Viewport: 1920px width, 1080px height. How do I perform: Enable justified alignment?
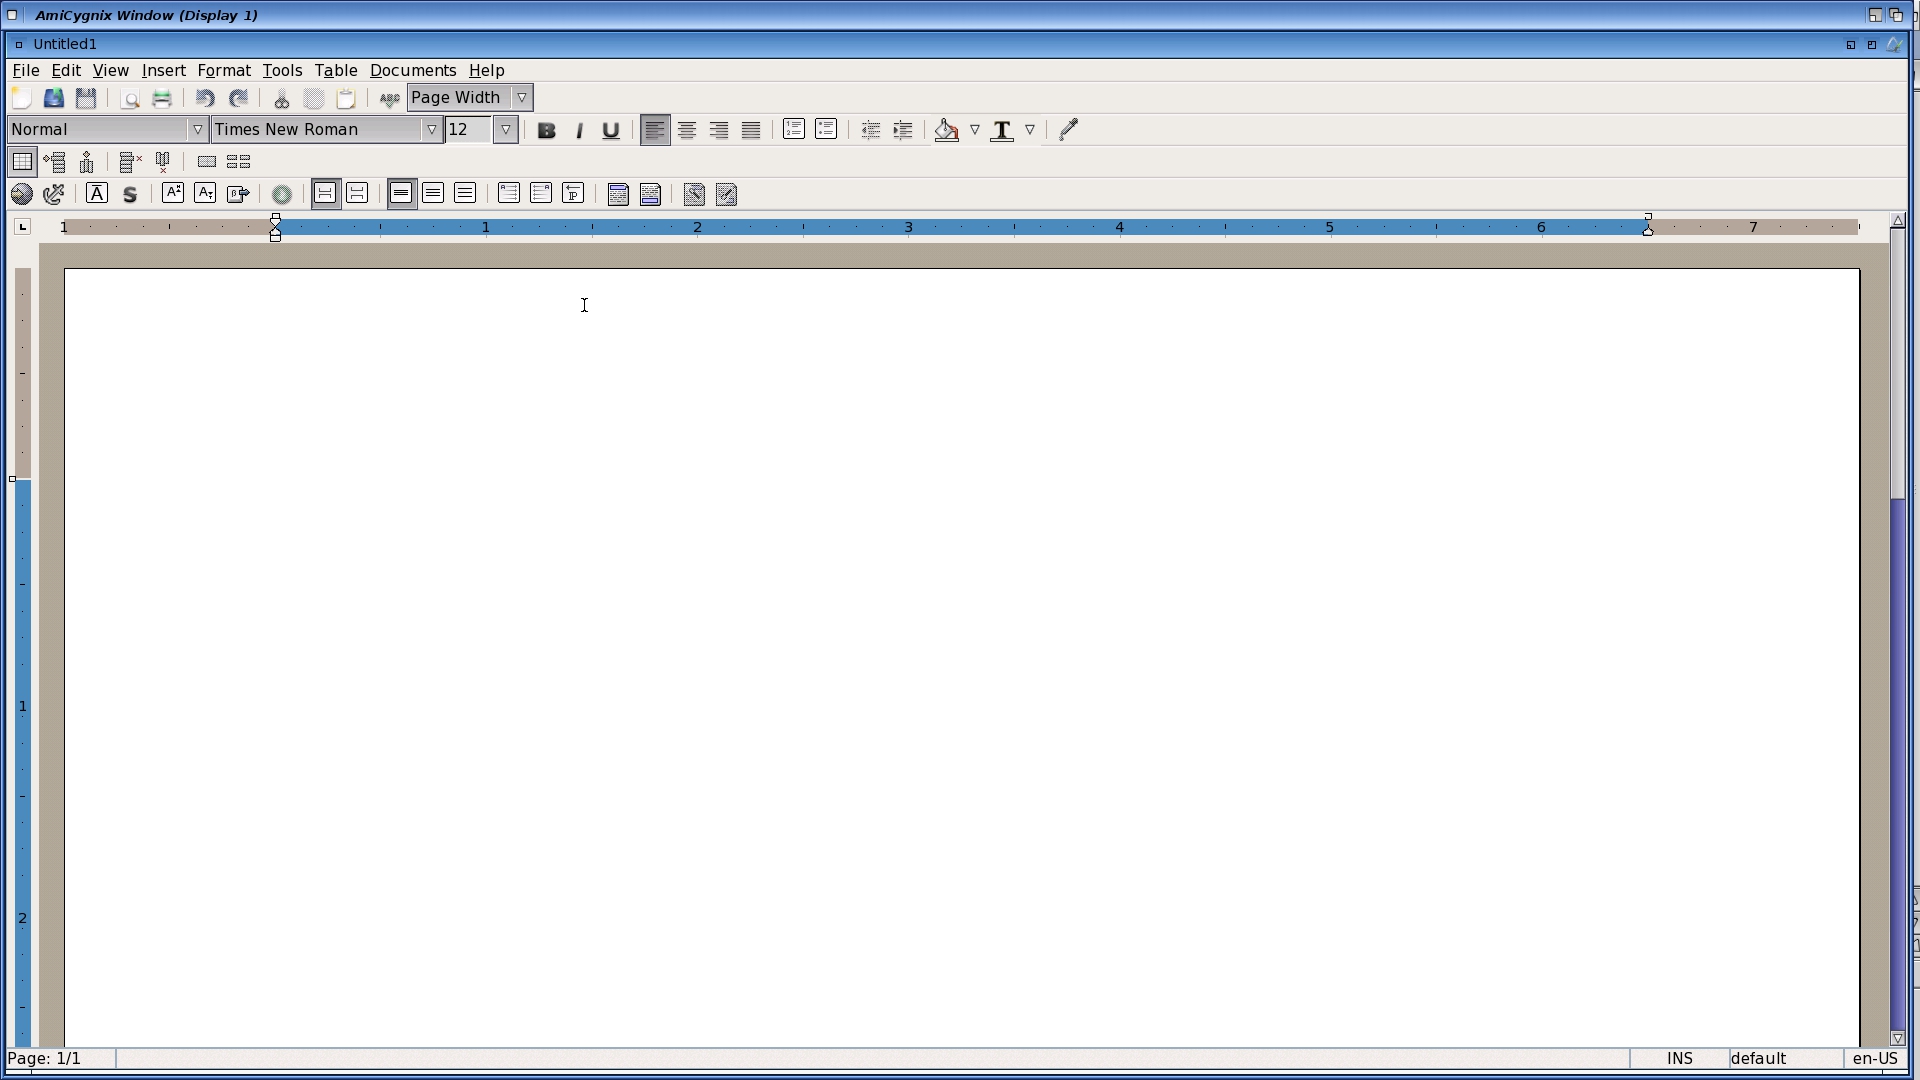(x=751, y=130)
